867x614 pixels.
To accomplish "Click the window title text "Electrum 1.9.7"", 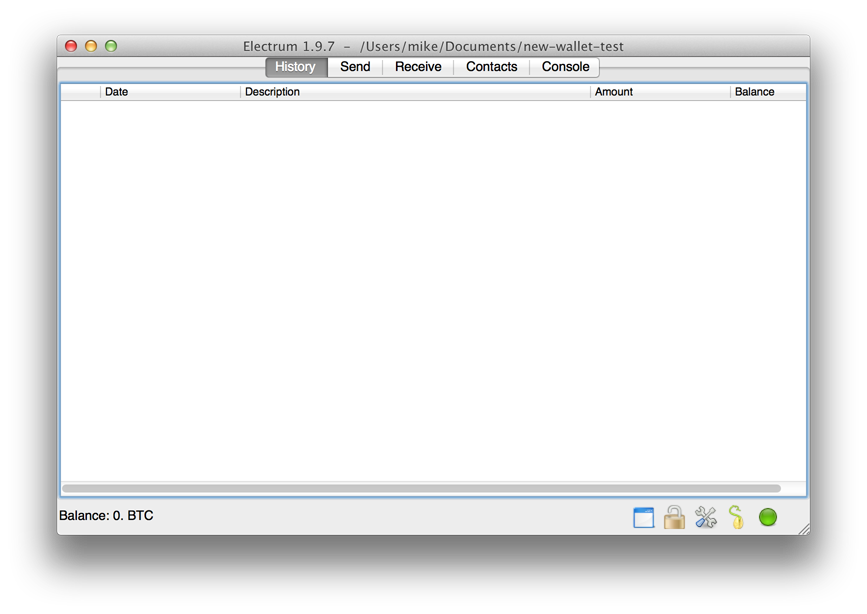I will pos(289,46).
